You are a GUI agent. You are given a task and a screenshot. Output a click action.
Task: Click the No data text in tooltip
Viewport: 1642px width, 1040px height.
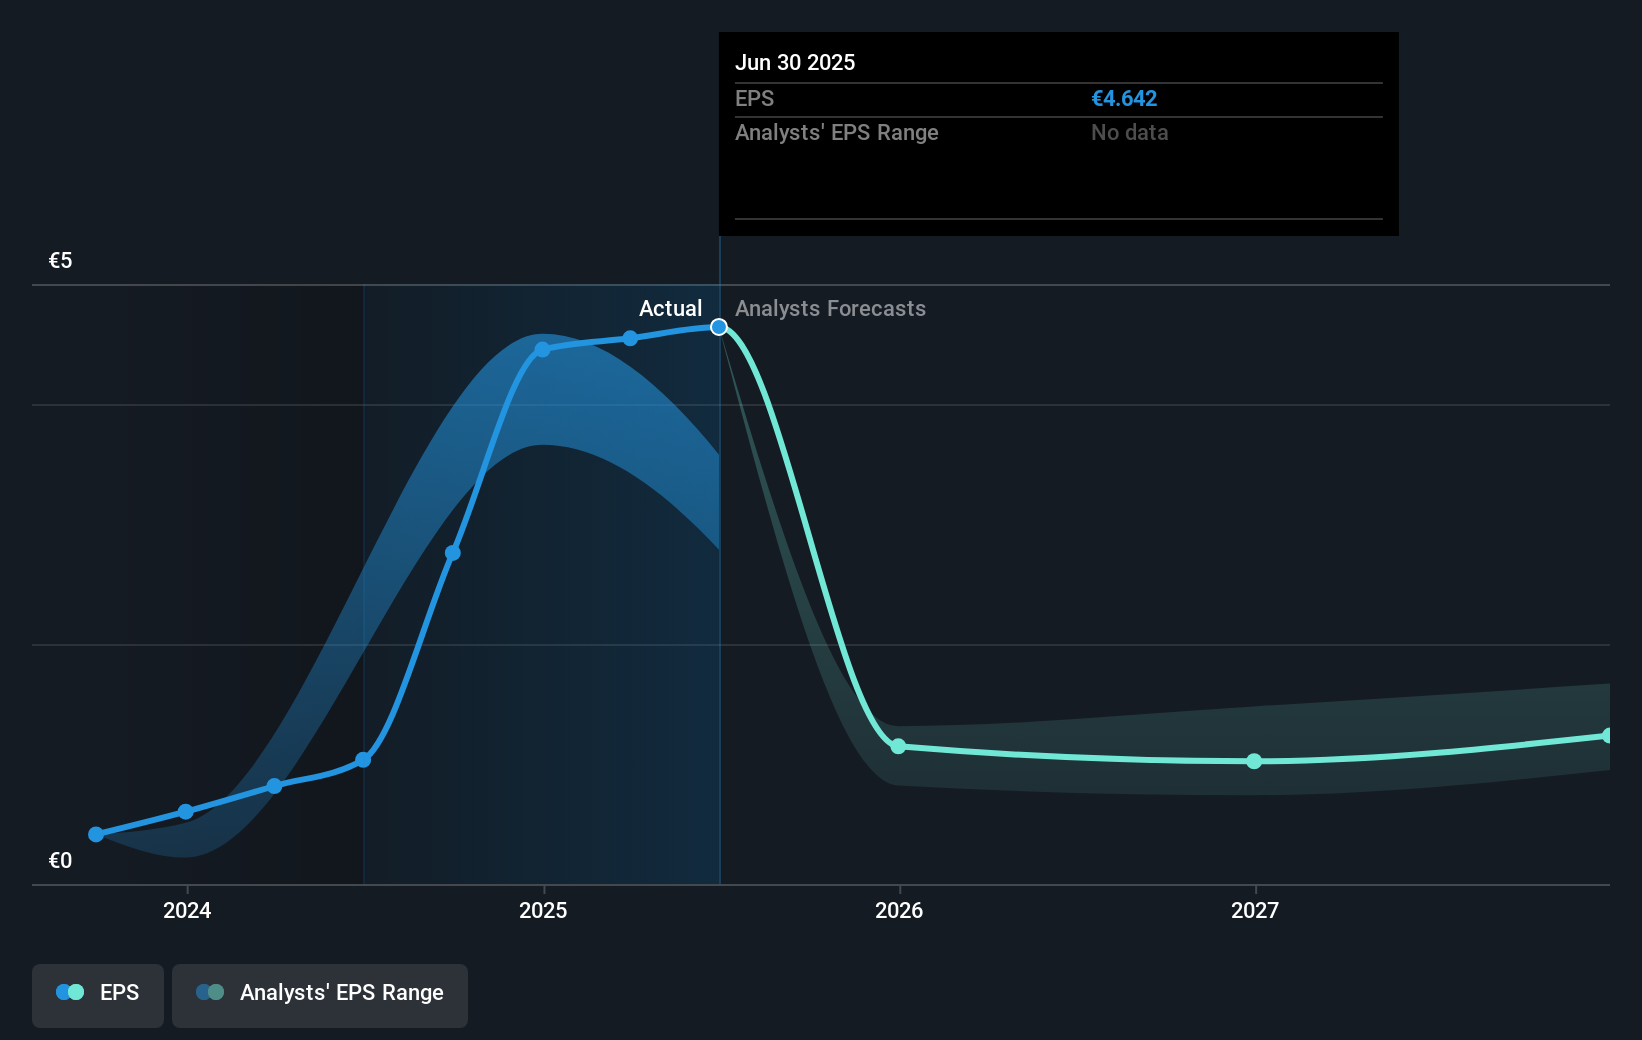click(1129, 132)
